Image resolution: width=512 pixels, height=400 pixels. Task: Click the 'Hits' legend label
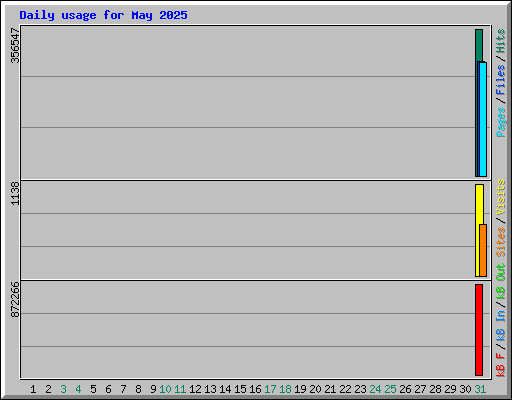501,41
